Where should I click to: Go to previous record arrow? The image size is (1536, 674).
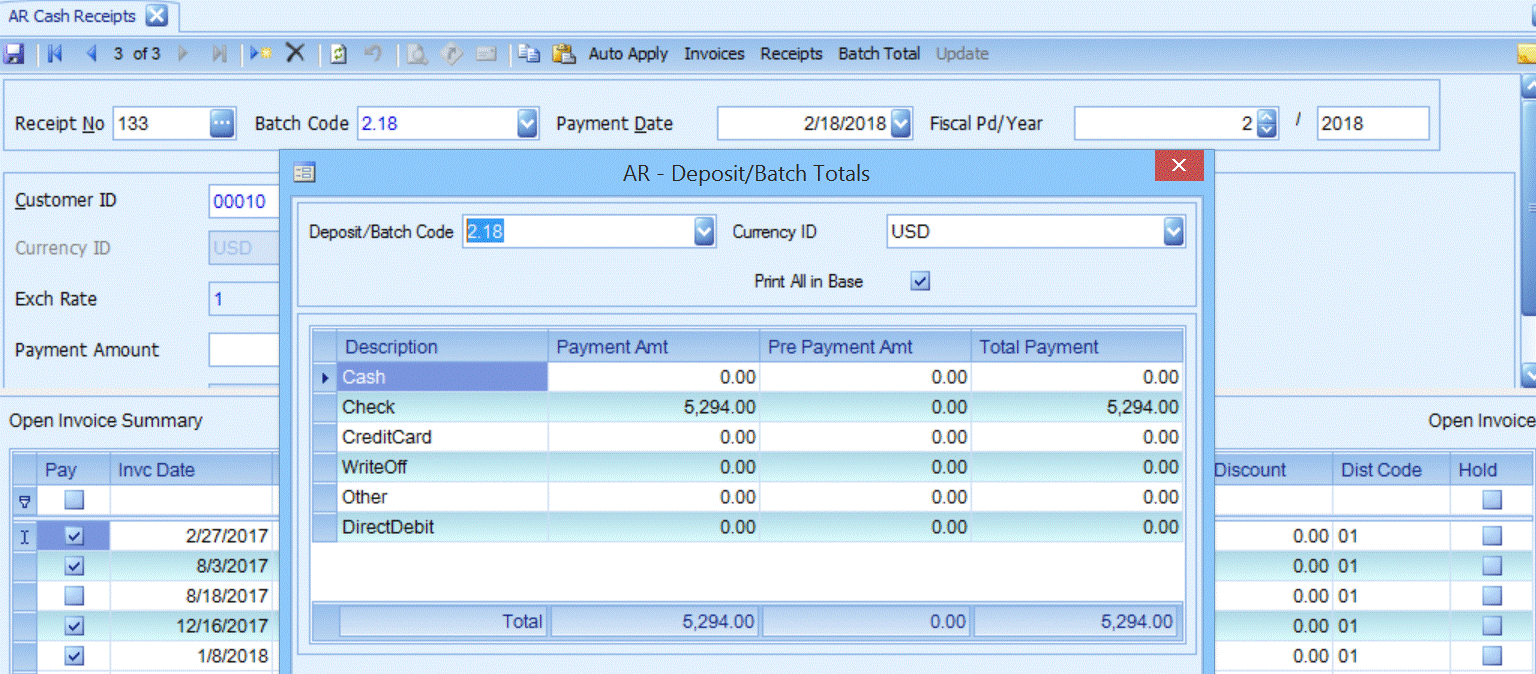tap(91, 54)
